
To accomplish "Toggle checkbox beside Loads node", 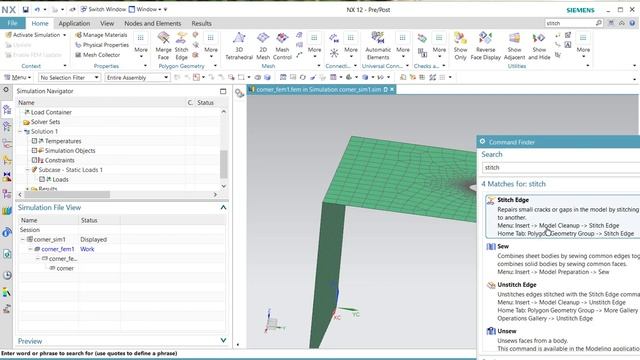I will (x=42, y=179).
